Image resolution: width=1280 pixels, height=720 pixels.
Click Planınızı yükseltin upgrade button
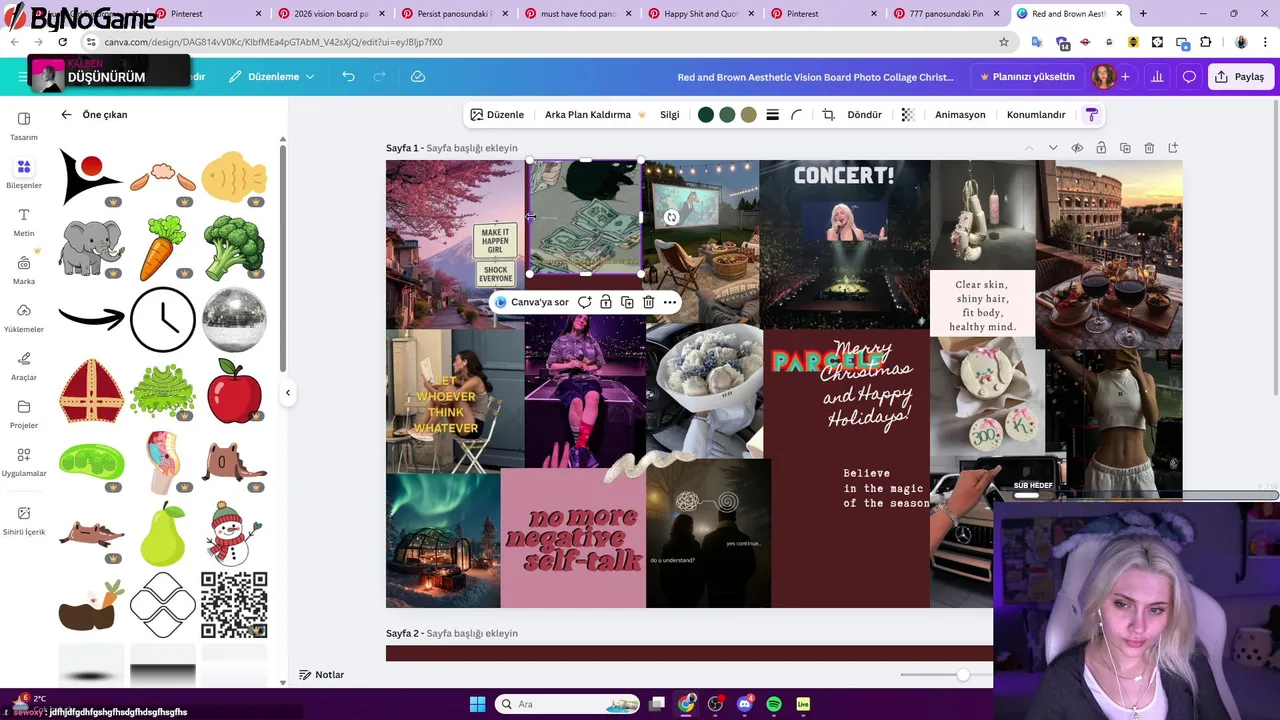coord(1026,77)
